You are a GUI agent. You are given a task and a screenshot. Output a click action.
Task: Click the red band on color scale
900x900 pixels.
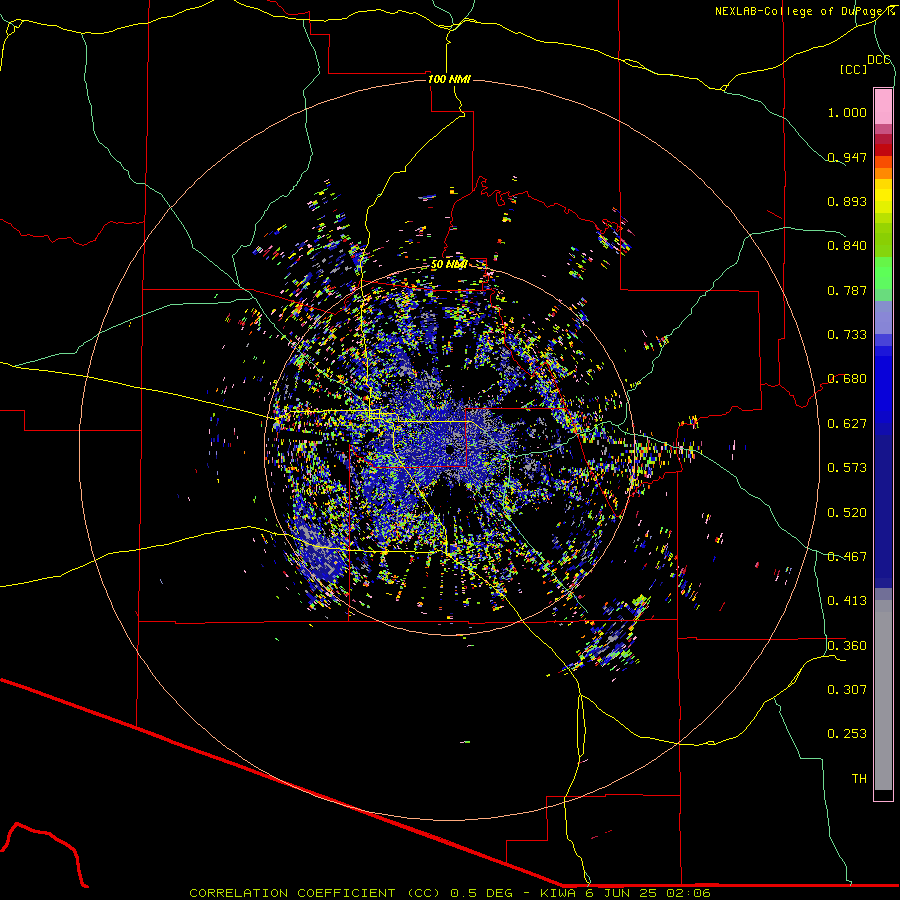click(883, 150)
